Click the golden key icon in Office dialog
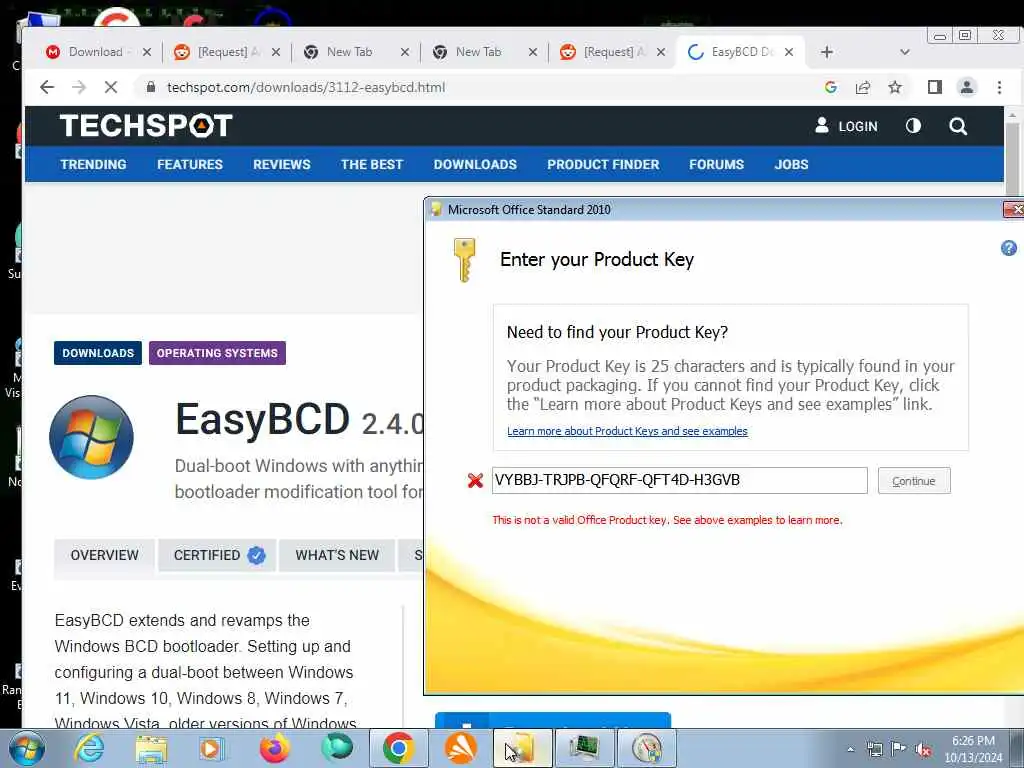Viewport: 1024px width, 768px height. pos(464,260)
